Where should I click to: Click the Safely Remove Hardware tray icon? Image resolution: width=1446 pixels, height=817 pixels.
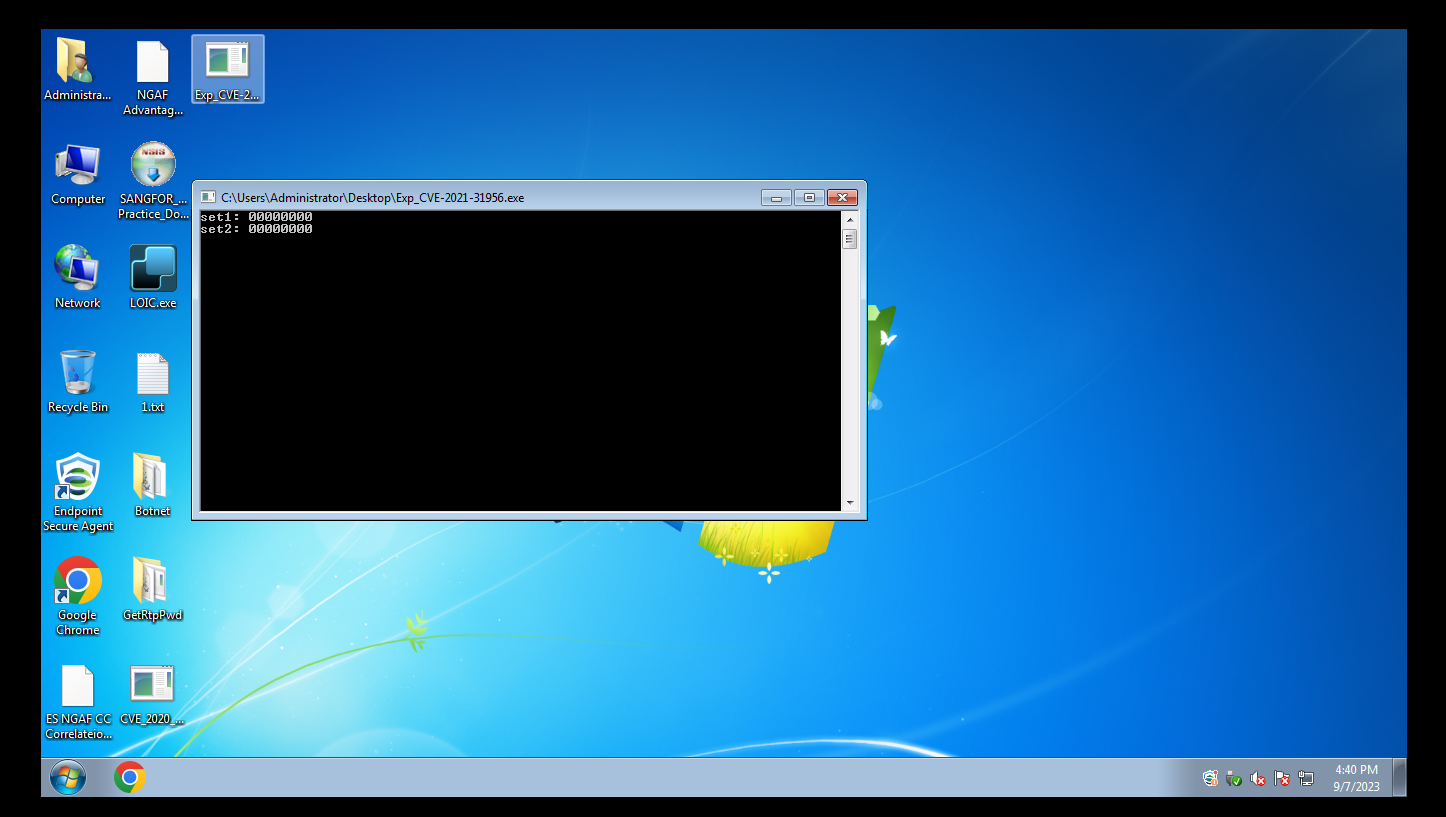pyautogui.click(x=1234, y=779)
